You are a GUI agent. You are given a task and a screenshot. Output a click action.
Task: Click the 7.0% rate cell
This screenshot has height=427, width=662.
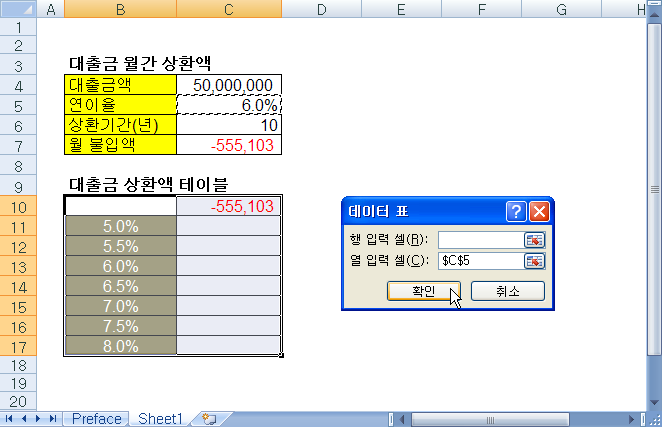(120, 306)
